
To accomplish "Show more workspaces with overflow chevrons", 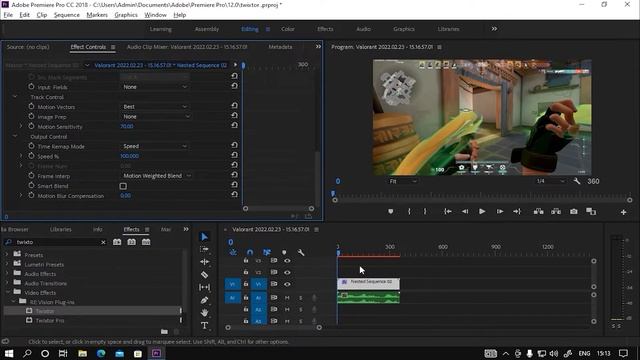I will pos(494,29).
